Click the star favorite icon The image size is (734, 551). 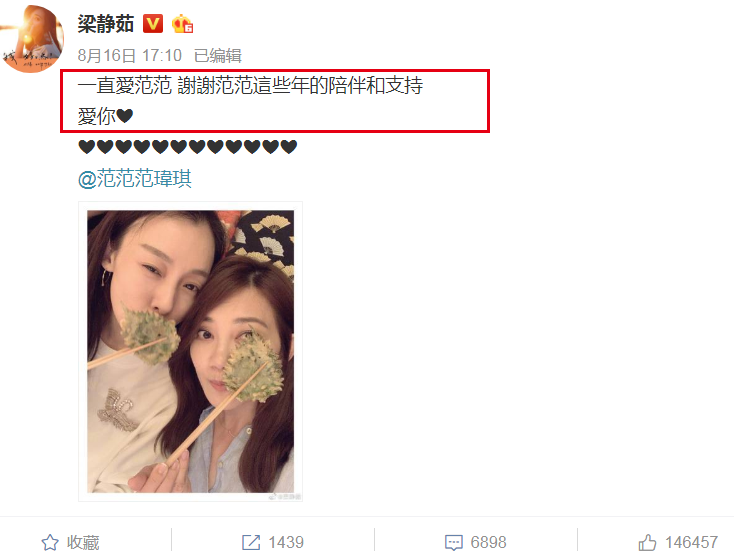coord(50,542)
